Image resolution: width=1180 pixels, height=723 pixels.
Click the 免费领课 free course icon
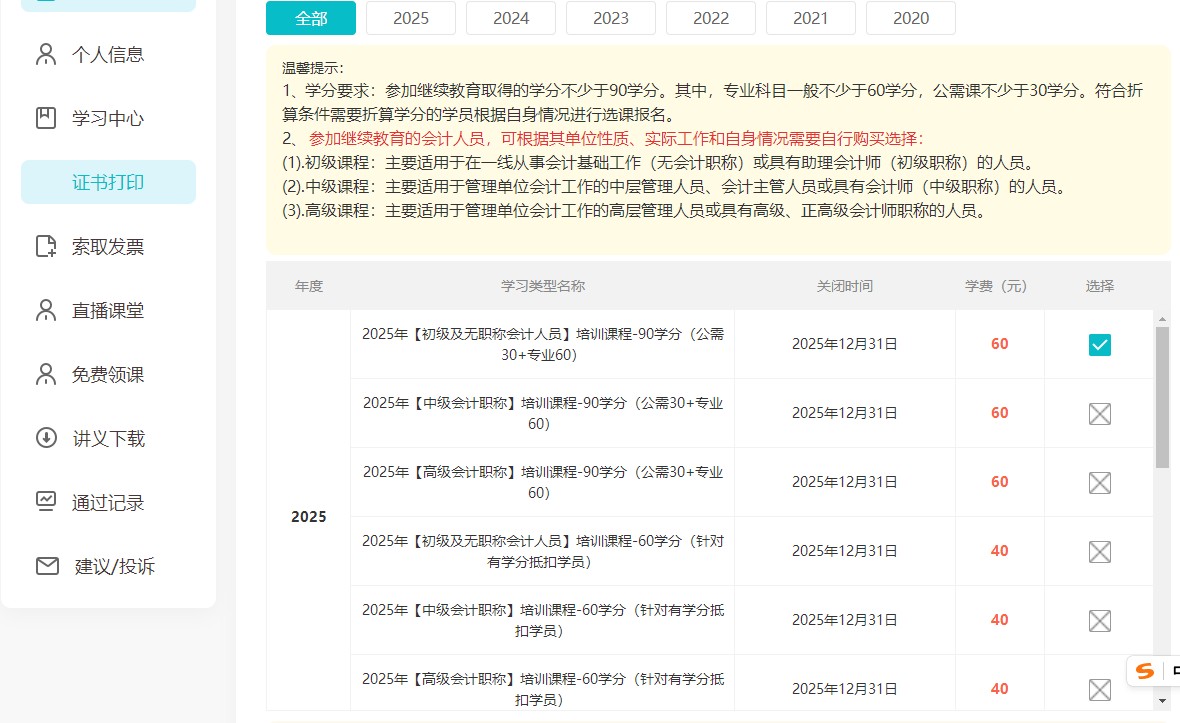point(45,374)
